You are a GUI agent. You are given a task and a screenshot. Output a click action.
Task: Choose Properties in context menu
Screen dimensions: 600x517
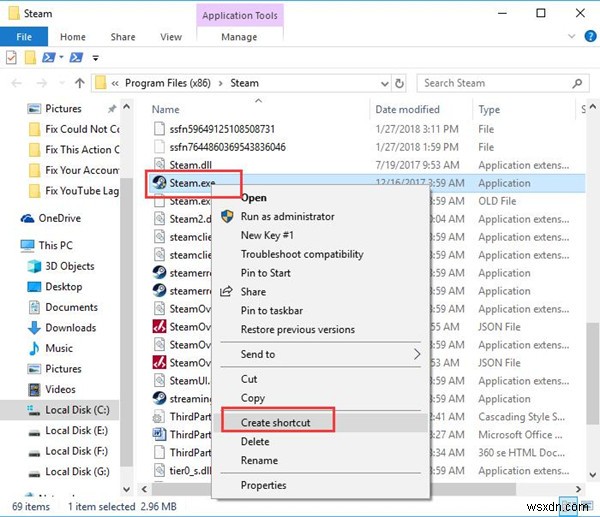point(263,485)
